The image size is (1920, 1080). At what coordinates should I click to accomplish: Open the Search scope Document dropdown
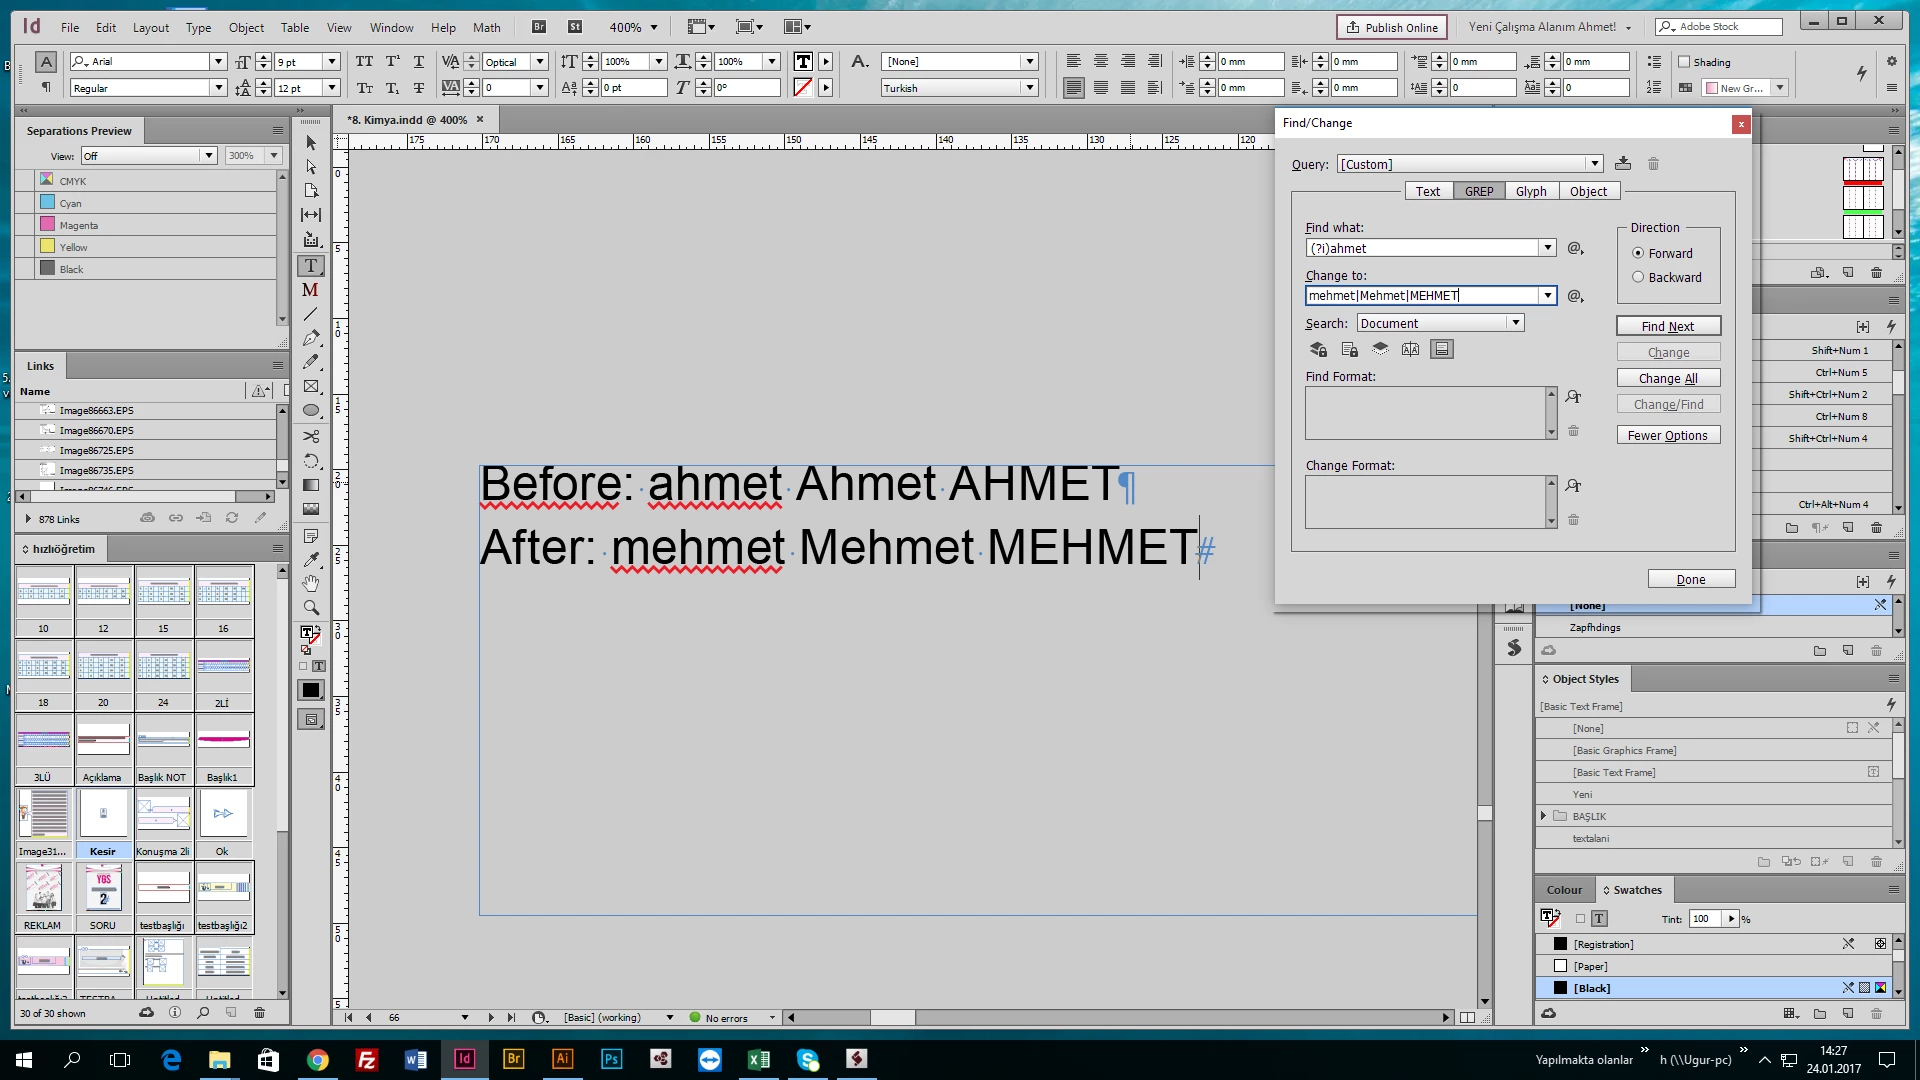pos(1440,323)
